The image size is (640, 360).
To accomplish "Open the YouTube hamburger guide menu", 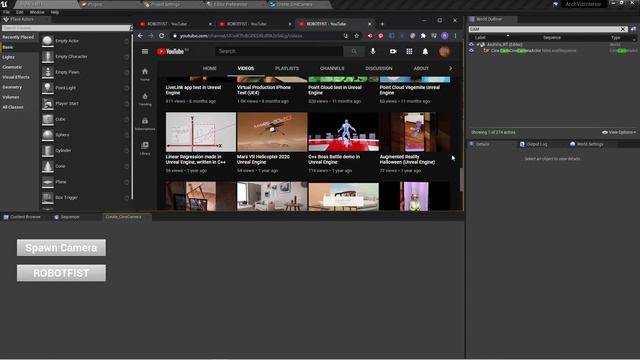I will (x=145, y=51).
